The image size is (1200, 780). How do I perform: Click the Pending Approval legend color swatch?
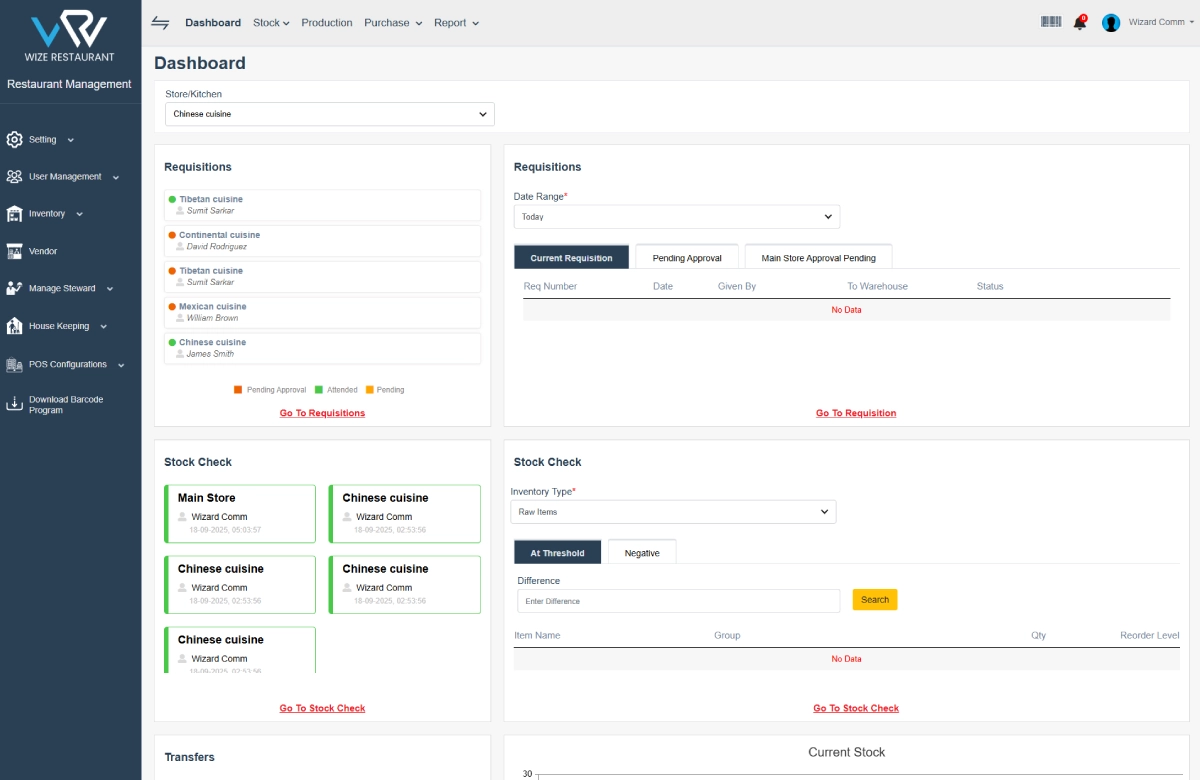238,390
